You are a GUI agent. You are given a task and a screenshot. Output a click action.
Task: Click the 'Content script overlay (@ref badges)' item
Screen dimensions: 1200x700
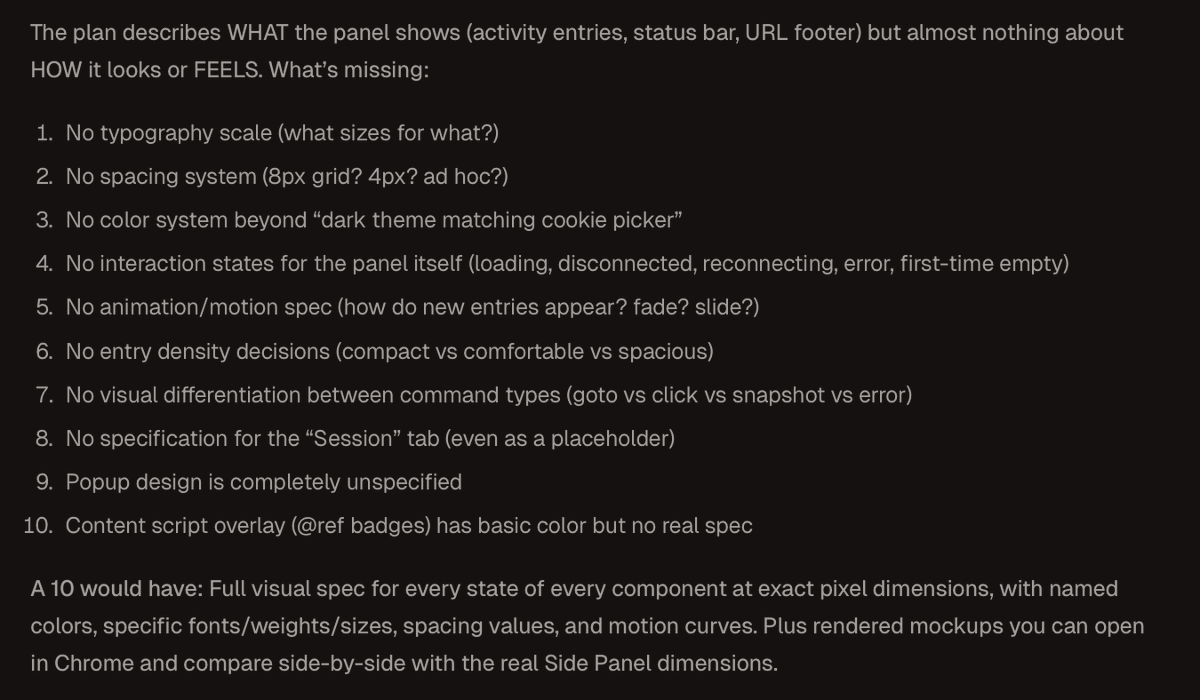pos(409,526)
